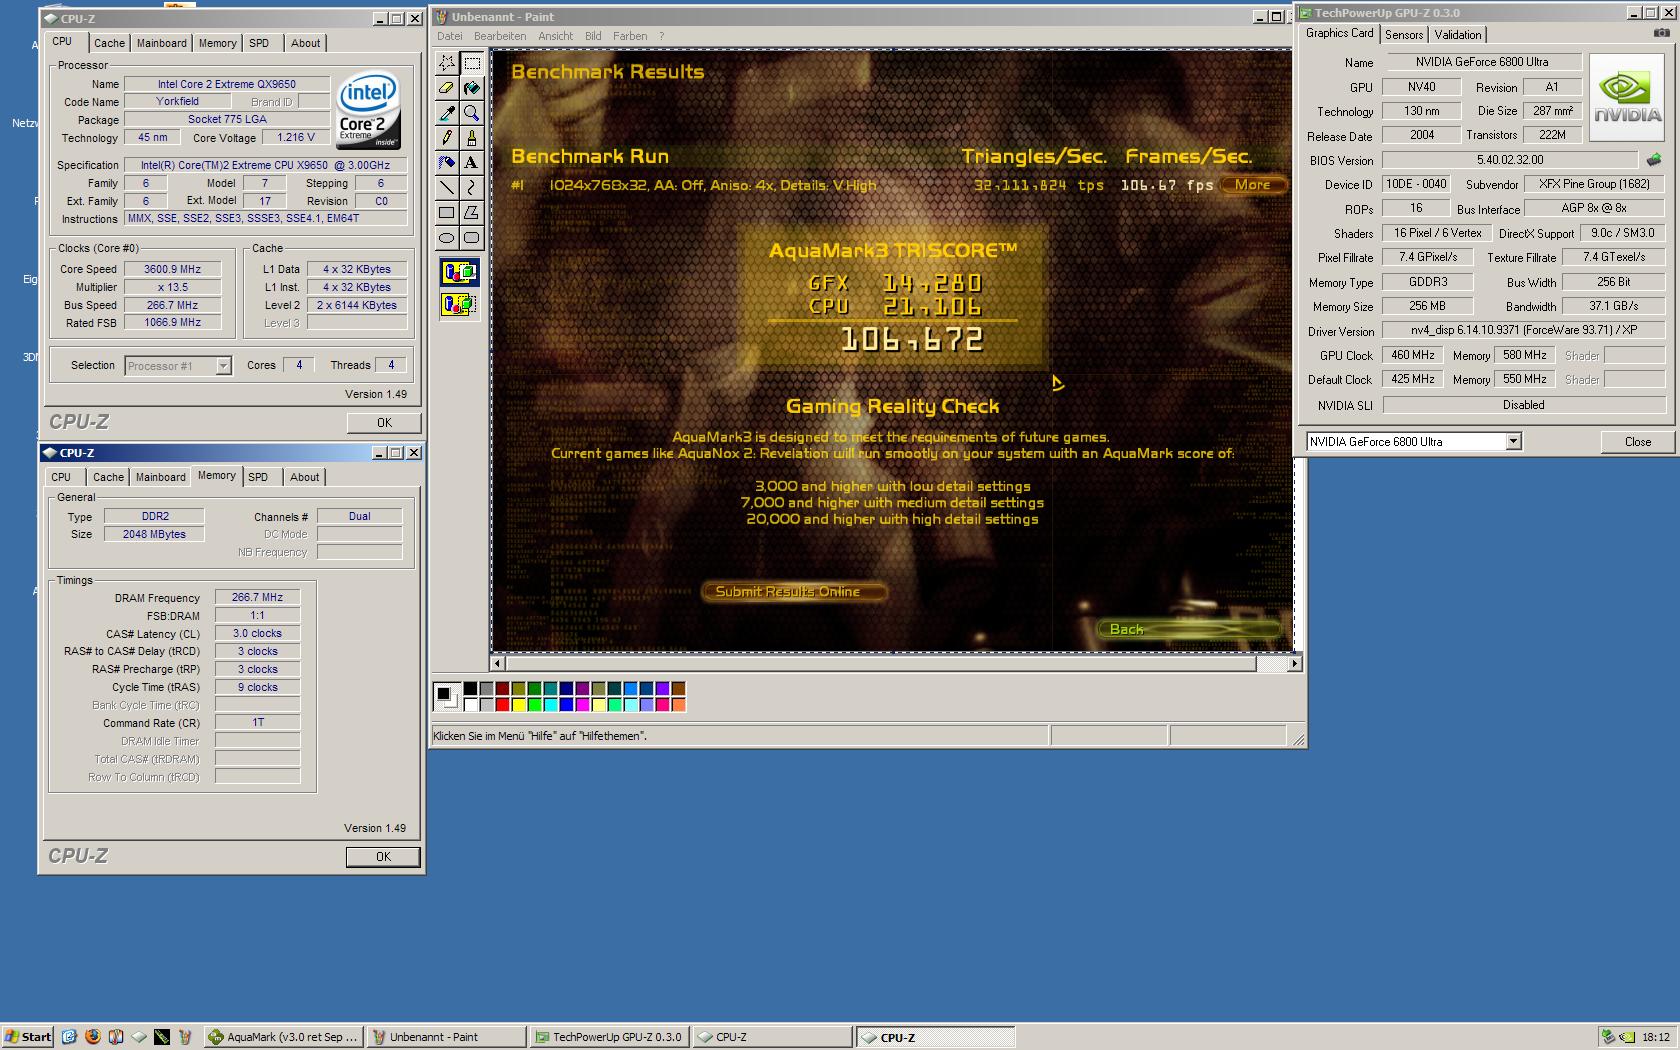Click the foreground/background color indicator box
Viewport: 1680px width, 1050px height.
[447, 696]
